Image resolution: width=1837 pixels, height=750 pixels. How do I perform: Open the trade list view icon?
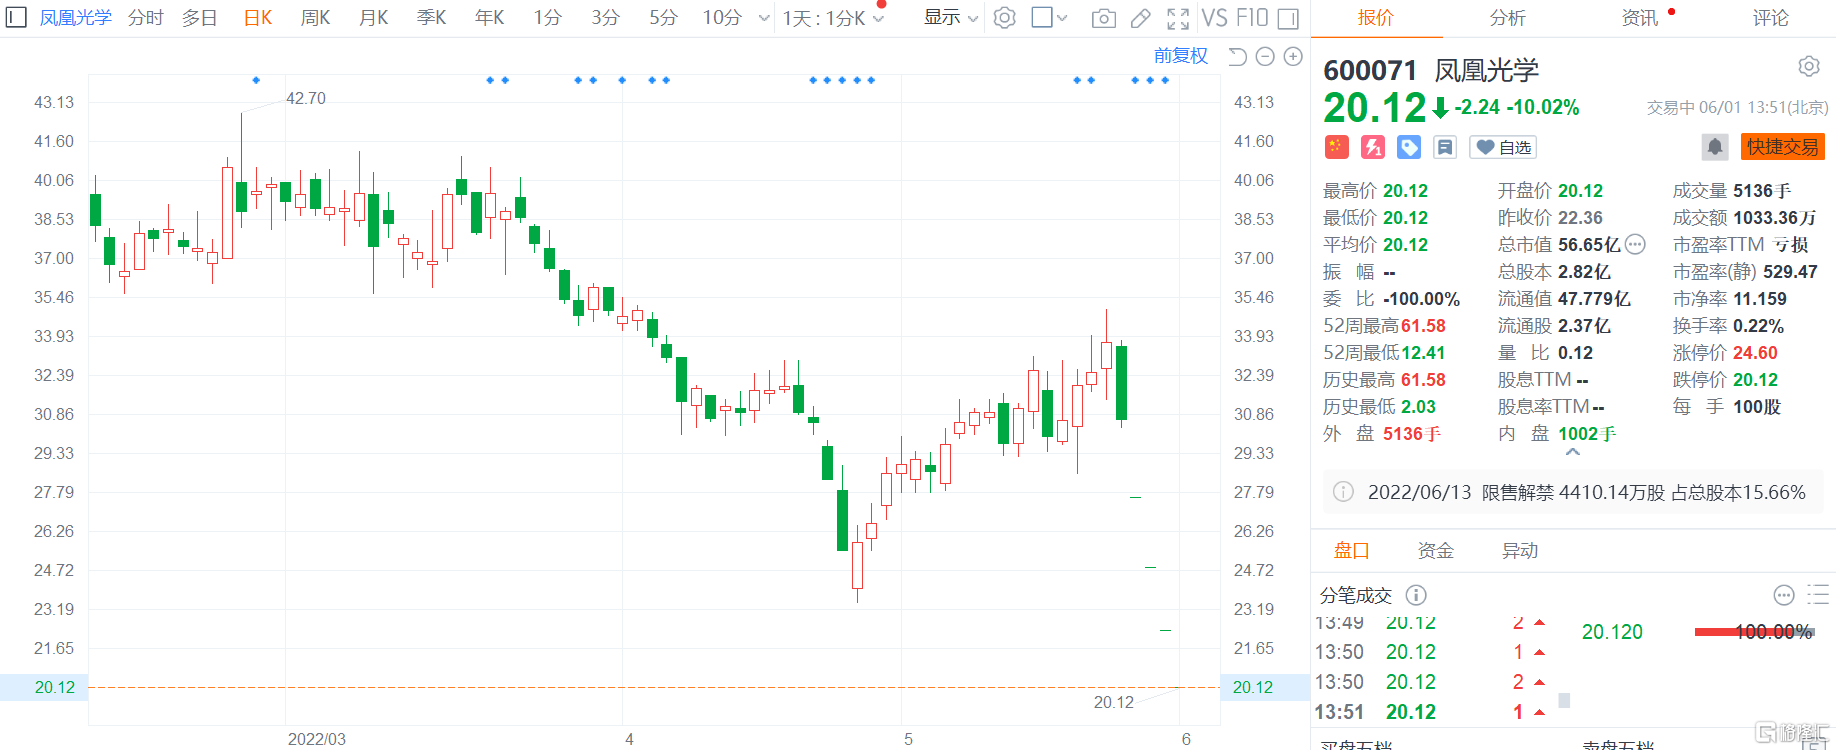click(1818, 595)
